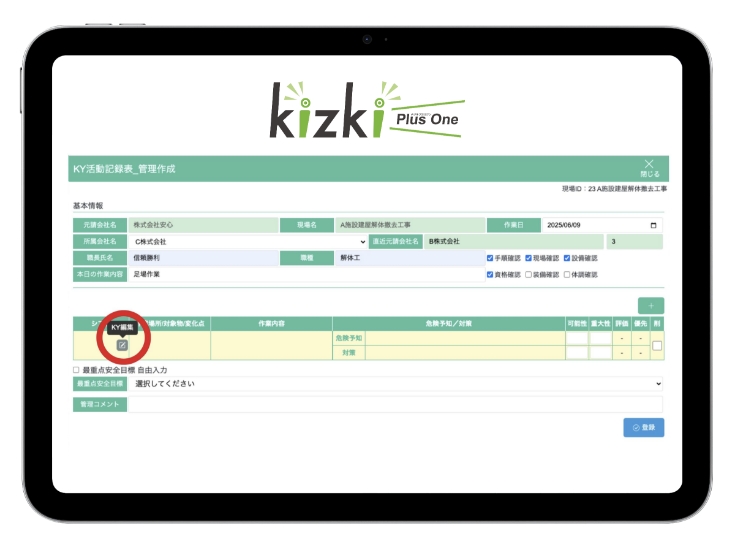The width and height of the screenshot is (735, 546).
Task: Click the Kizki Plus One logo
Action: point(366,112)
